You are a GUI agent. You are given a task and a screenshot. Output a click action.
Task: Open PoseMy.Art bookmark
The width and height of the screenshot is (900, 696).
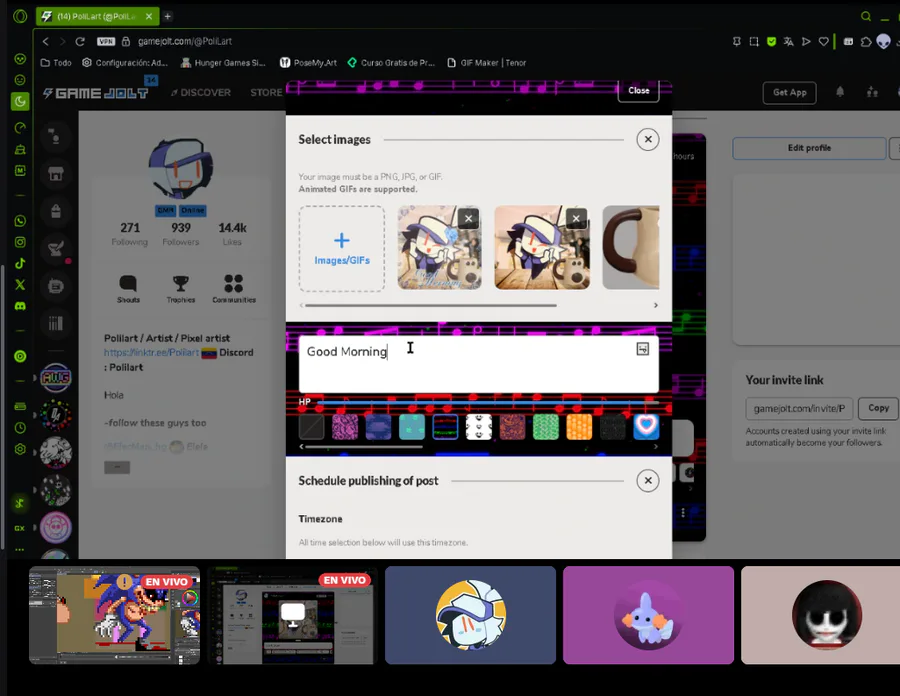(x=308, y=63)
